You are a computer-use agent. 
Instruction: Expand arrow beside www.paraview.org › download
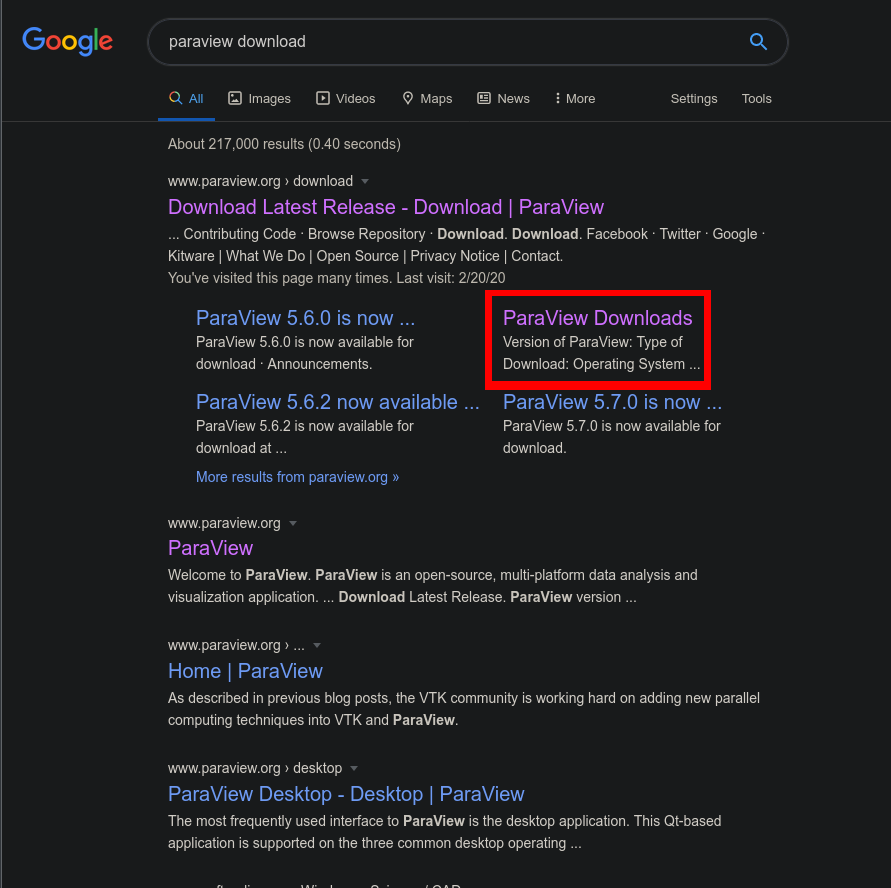coord(365,182)
